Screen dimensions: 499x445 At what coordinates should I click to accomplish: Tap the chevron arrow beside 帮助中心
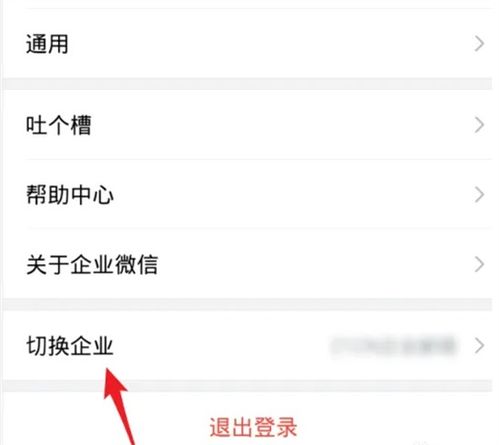click(479, 195)
